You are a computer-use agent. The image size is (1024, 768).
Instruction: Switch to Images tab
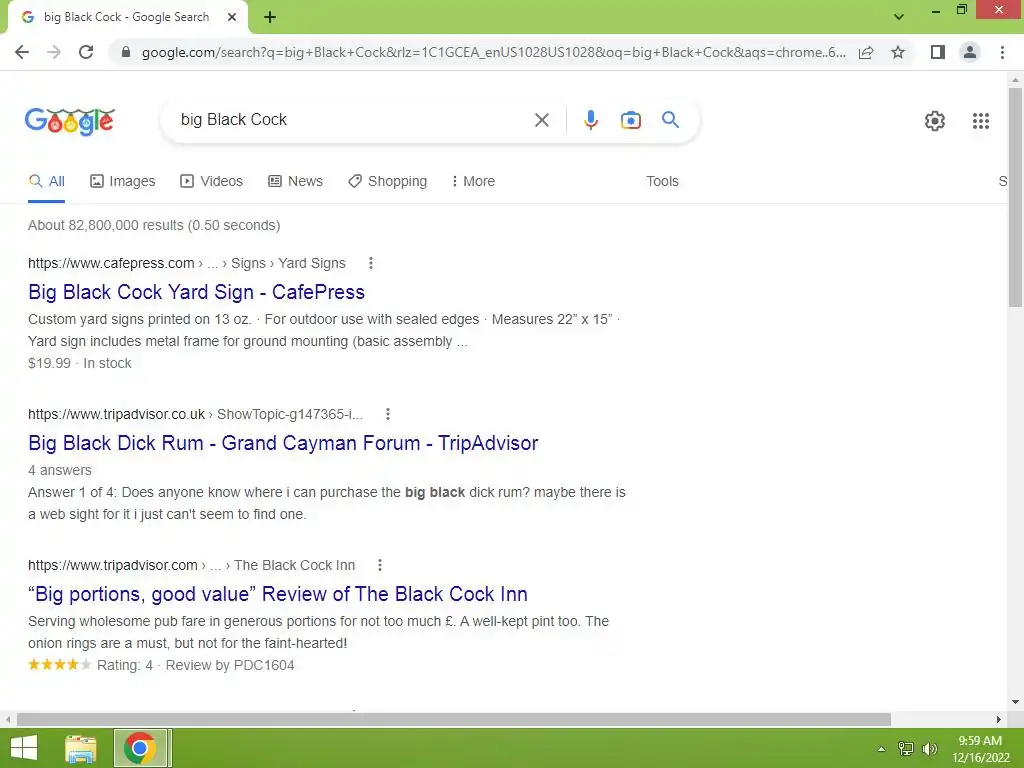[123, 182]
